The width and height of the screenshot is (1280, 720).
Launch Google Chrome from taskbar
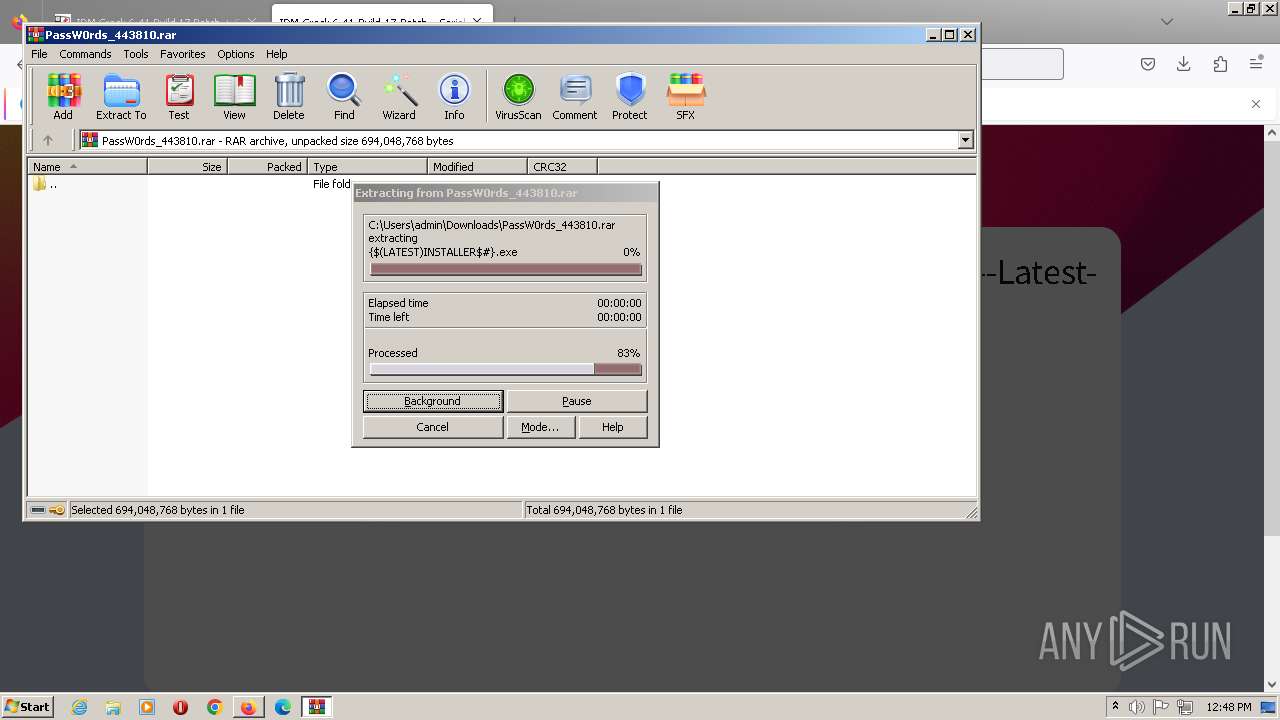tap(214, 707)
